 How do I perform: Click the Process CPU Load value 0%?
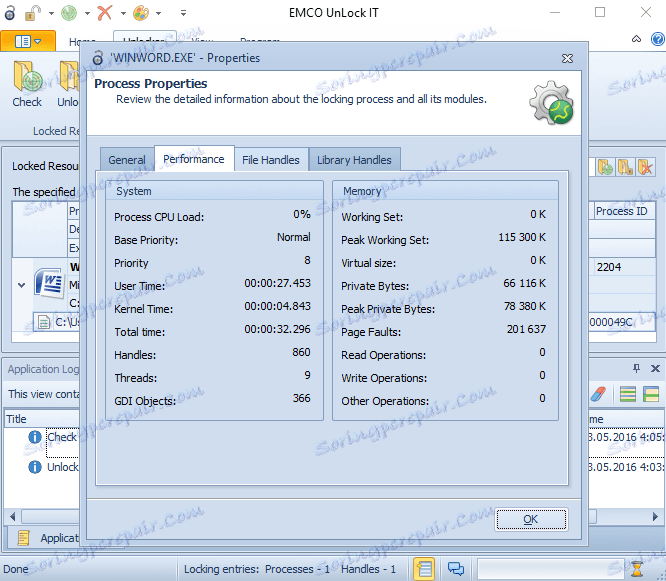coord(302,214)
